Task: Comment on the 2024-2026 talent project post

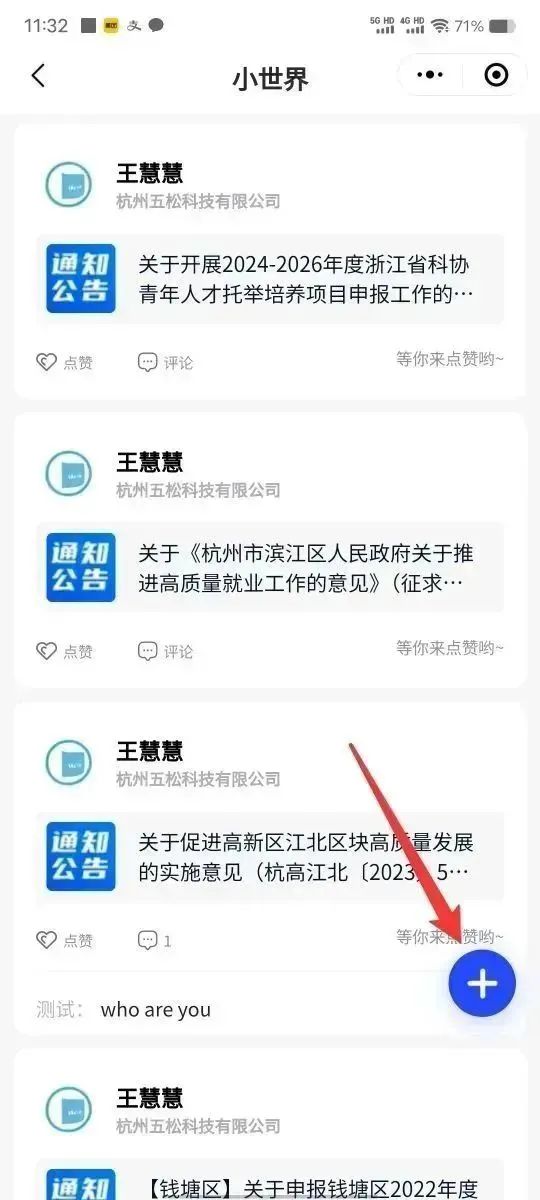Action: pyautogui.click(x=165, y=363)
